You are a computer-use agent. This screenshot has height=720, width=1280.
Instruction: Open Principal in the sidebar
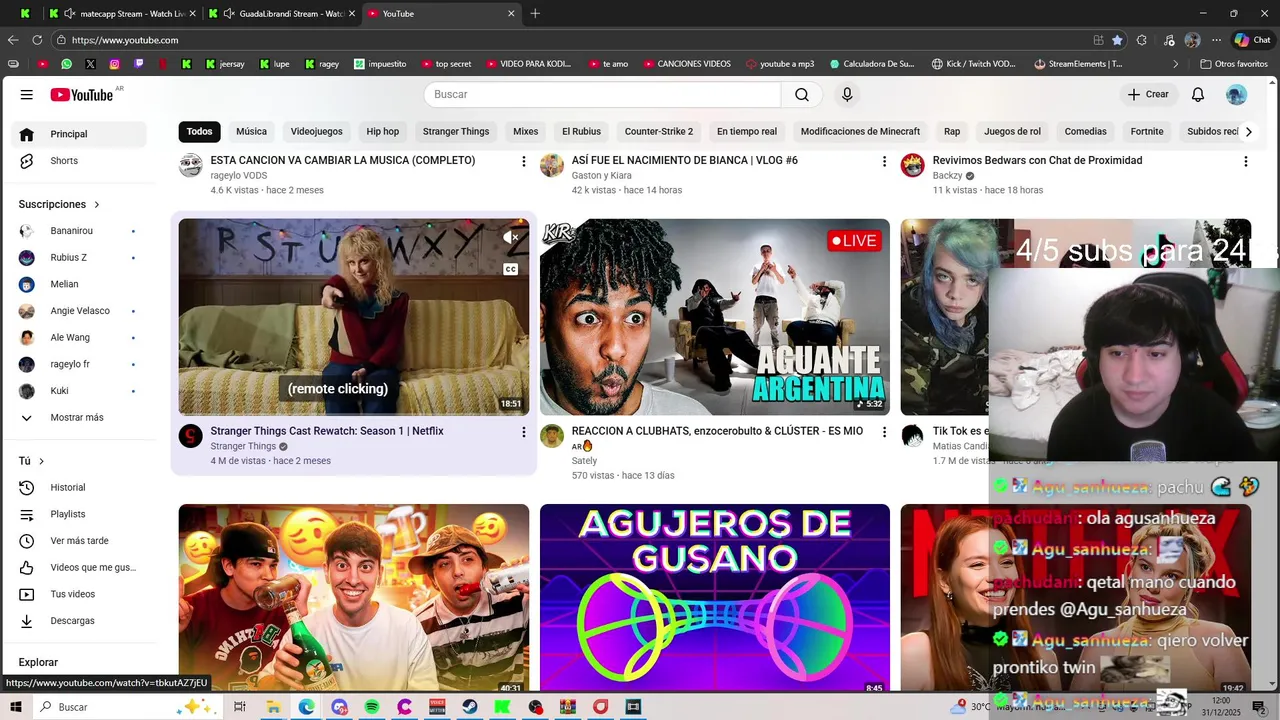coord(80,134)
